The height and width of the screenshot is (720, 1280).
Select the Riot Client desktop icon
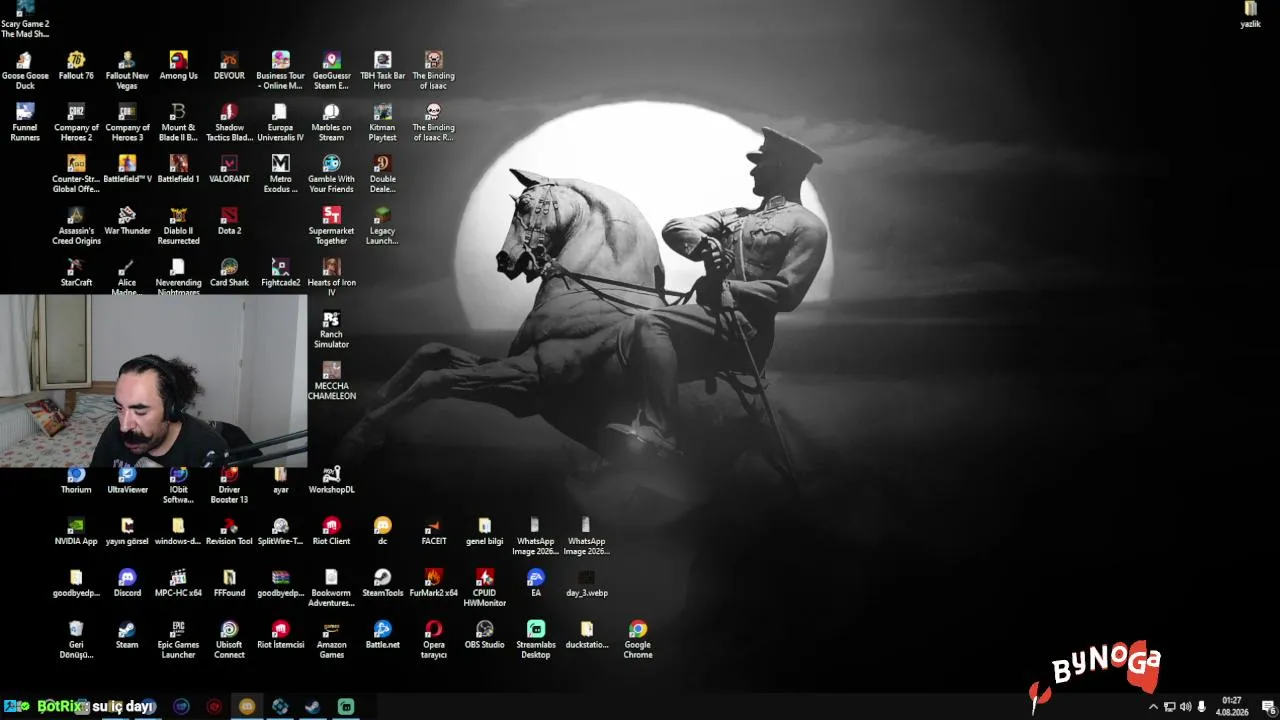[331, 532]
